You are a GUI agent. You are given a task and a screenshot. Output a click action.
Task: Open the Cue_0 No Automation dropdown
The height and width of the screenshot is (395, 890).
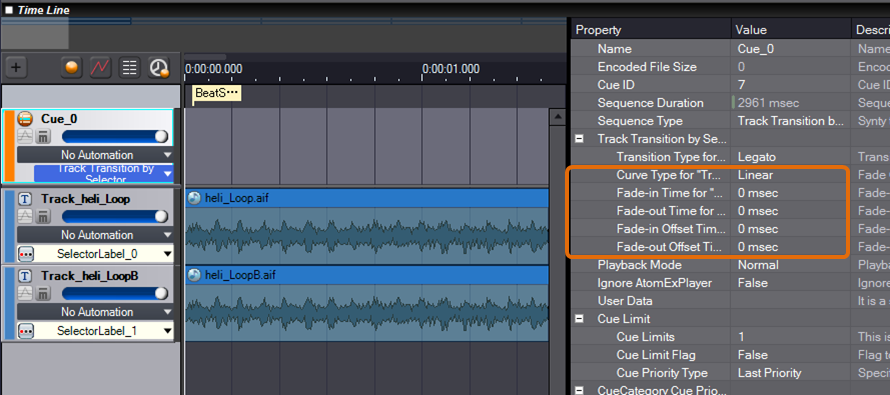(x=95, y=155)
